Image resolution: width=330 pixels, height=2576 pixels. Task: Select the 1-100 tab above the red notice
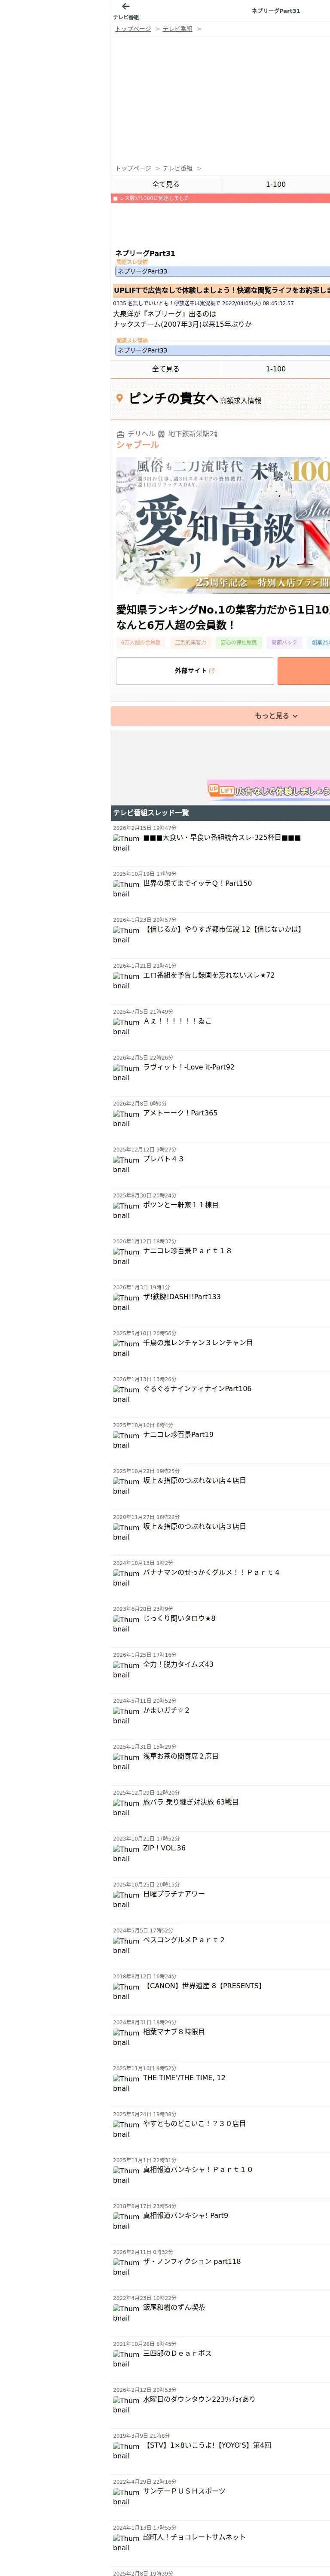click(275, 184)
